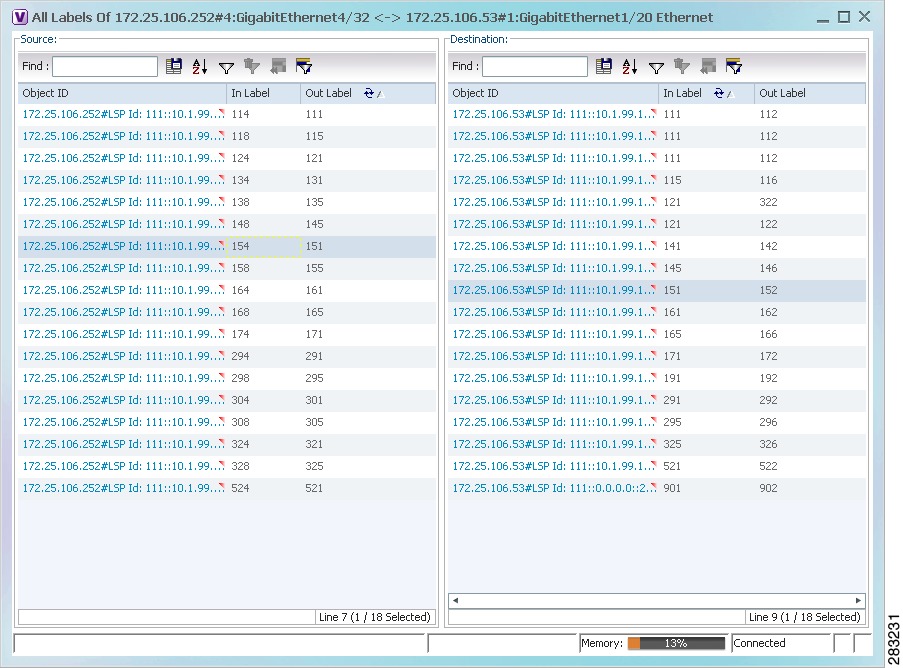Select Destination In Label cell 141

click(706, 246)
